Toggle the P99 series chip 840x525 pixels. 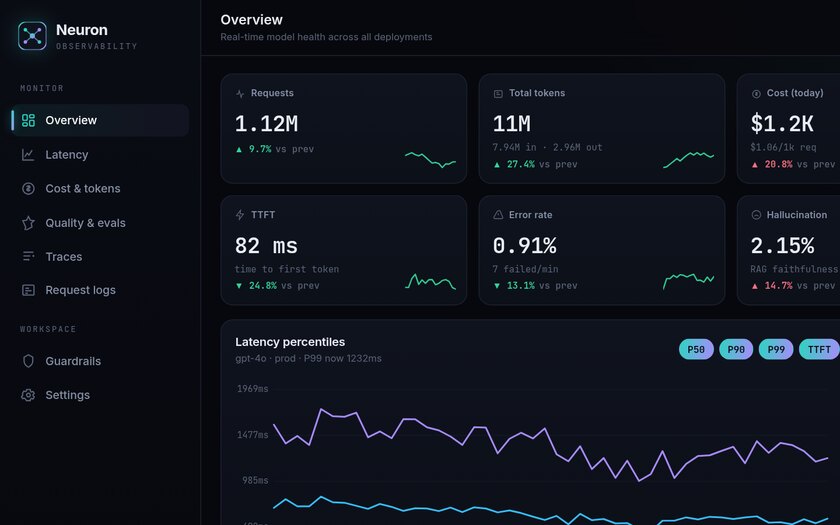tap(776, 349)
